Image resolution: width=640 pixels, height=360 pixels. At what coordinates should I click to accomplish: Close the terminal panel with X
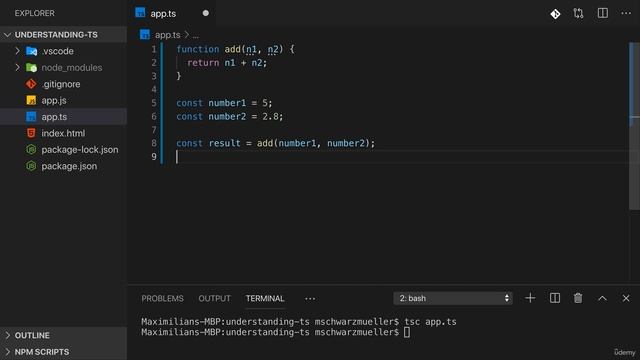(x=626, y=298)
